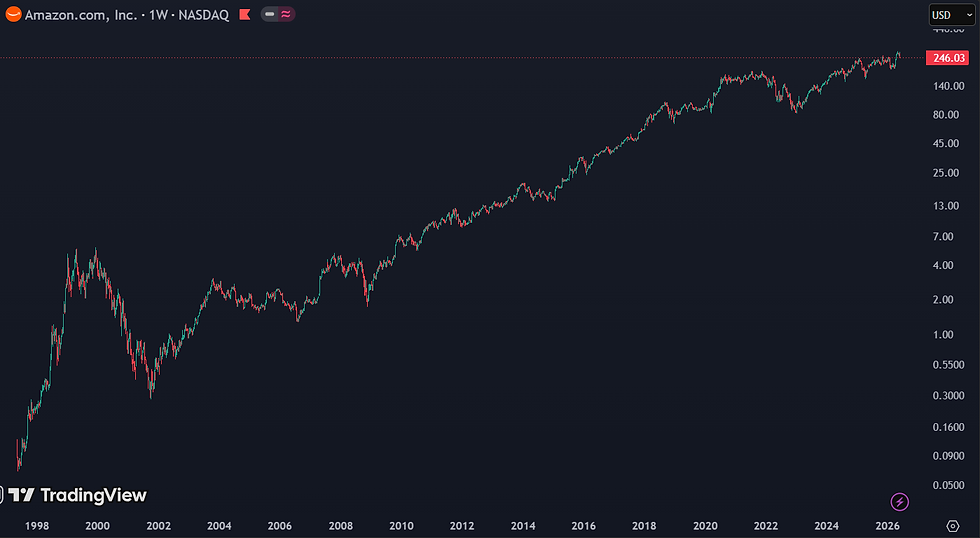Click the 25.00 price axis label

pyautogui.click(x=946, y=173)
